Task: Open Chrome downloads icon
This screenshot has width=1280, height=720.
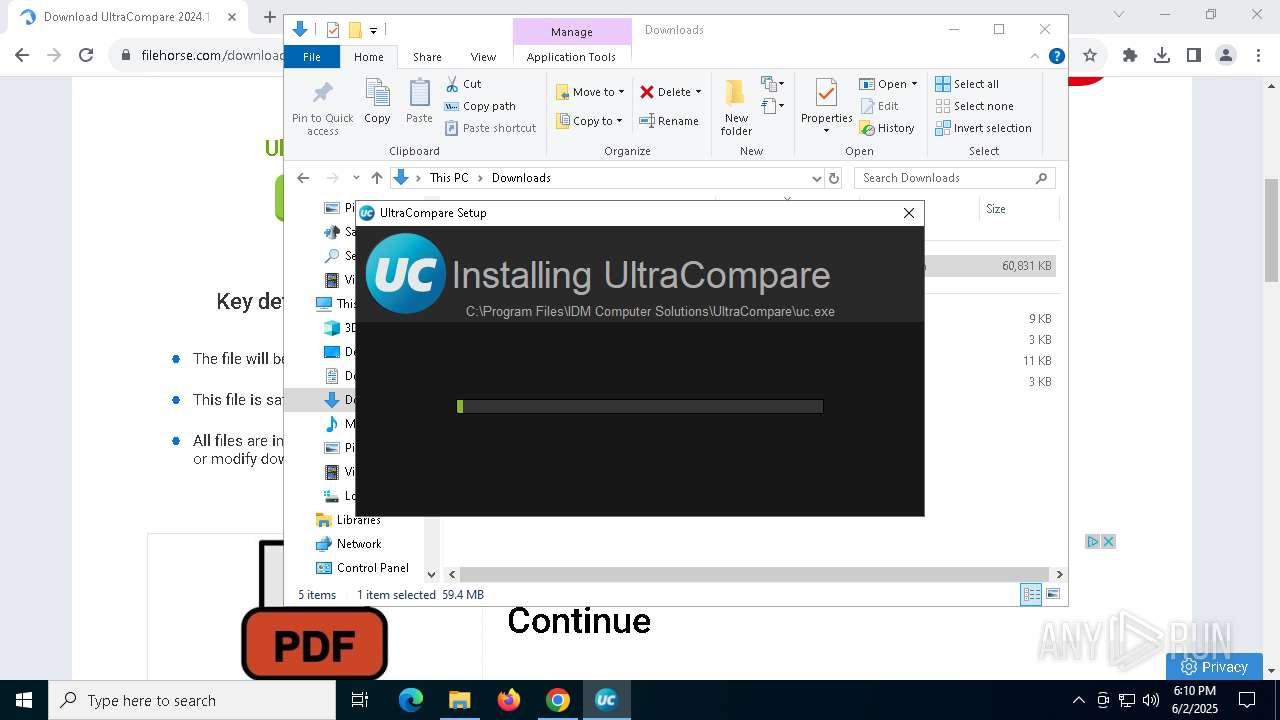Action: [1162, 56]
